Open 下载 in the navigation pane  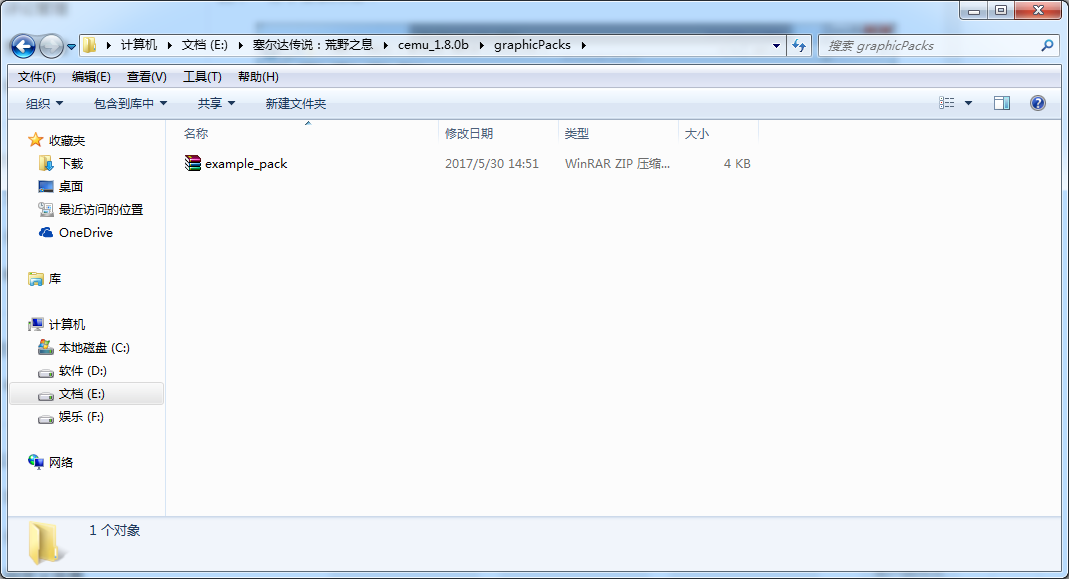pos(71,164)
